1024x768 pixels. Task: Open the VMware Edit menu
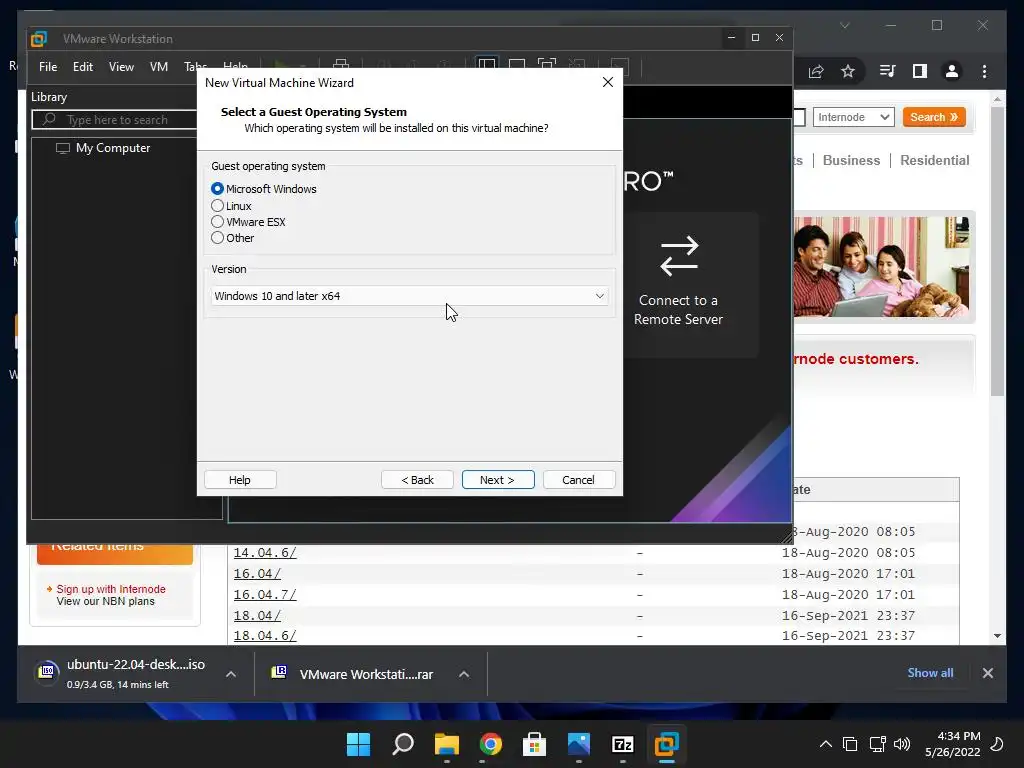(x=83, y=67)
